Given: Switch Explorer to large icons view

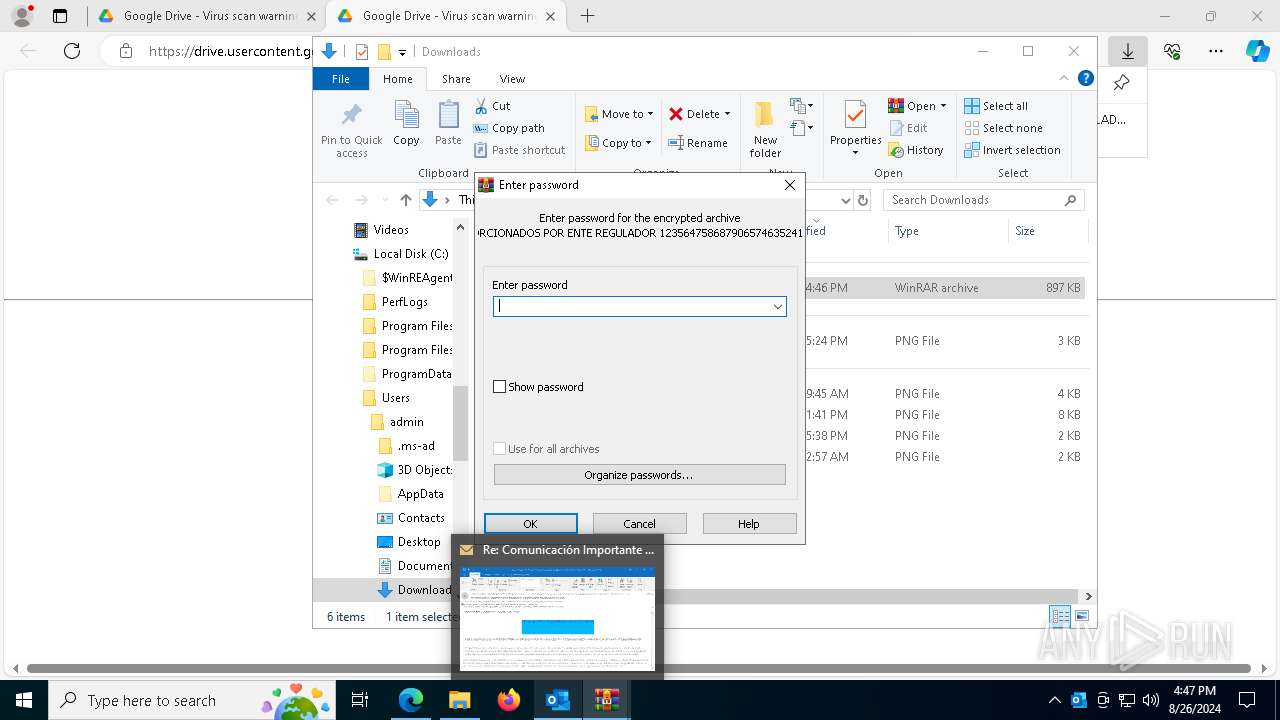Looking at the screenshot, I should [x=1081, y=616].
